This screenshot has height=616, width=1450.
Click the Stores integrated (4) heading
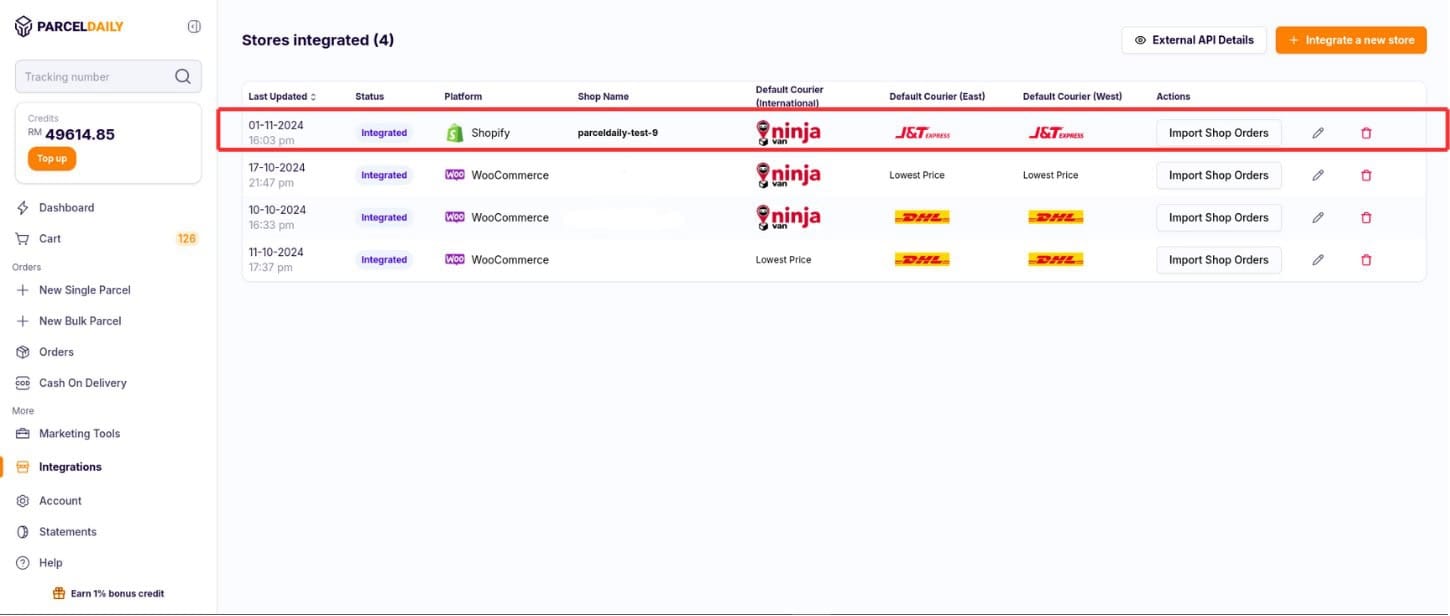[318, 40]
